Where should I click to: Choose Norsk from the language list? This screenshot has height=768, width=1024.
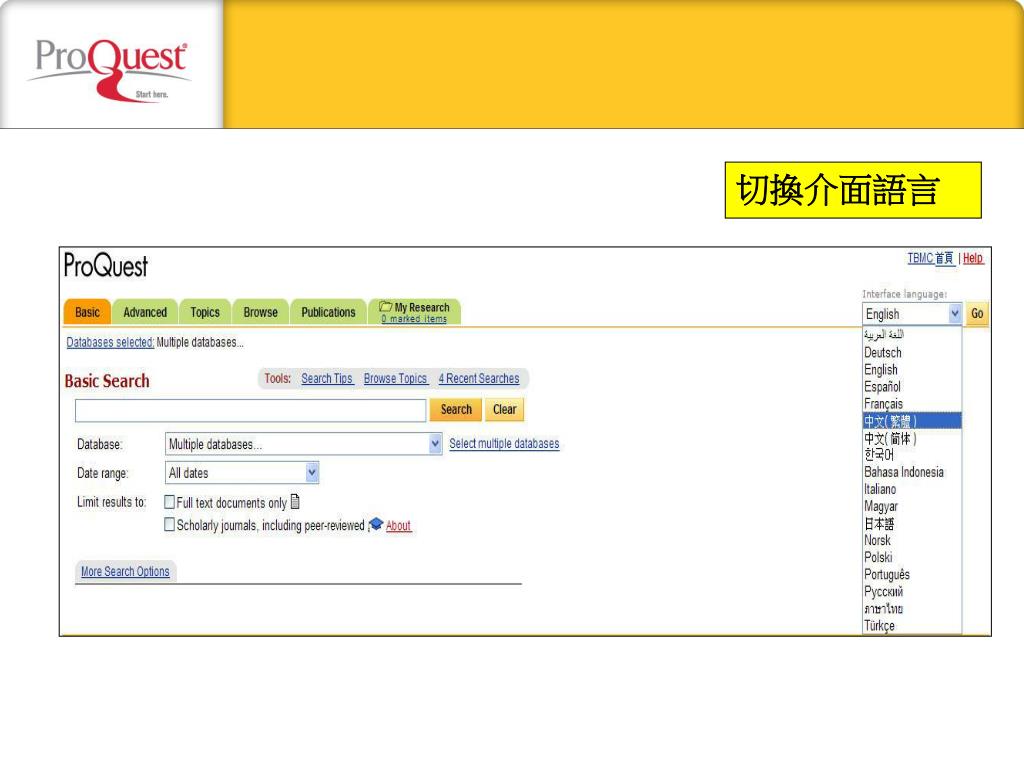coord(912,540)
